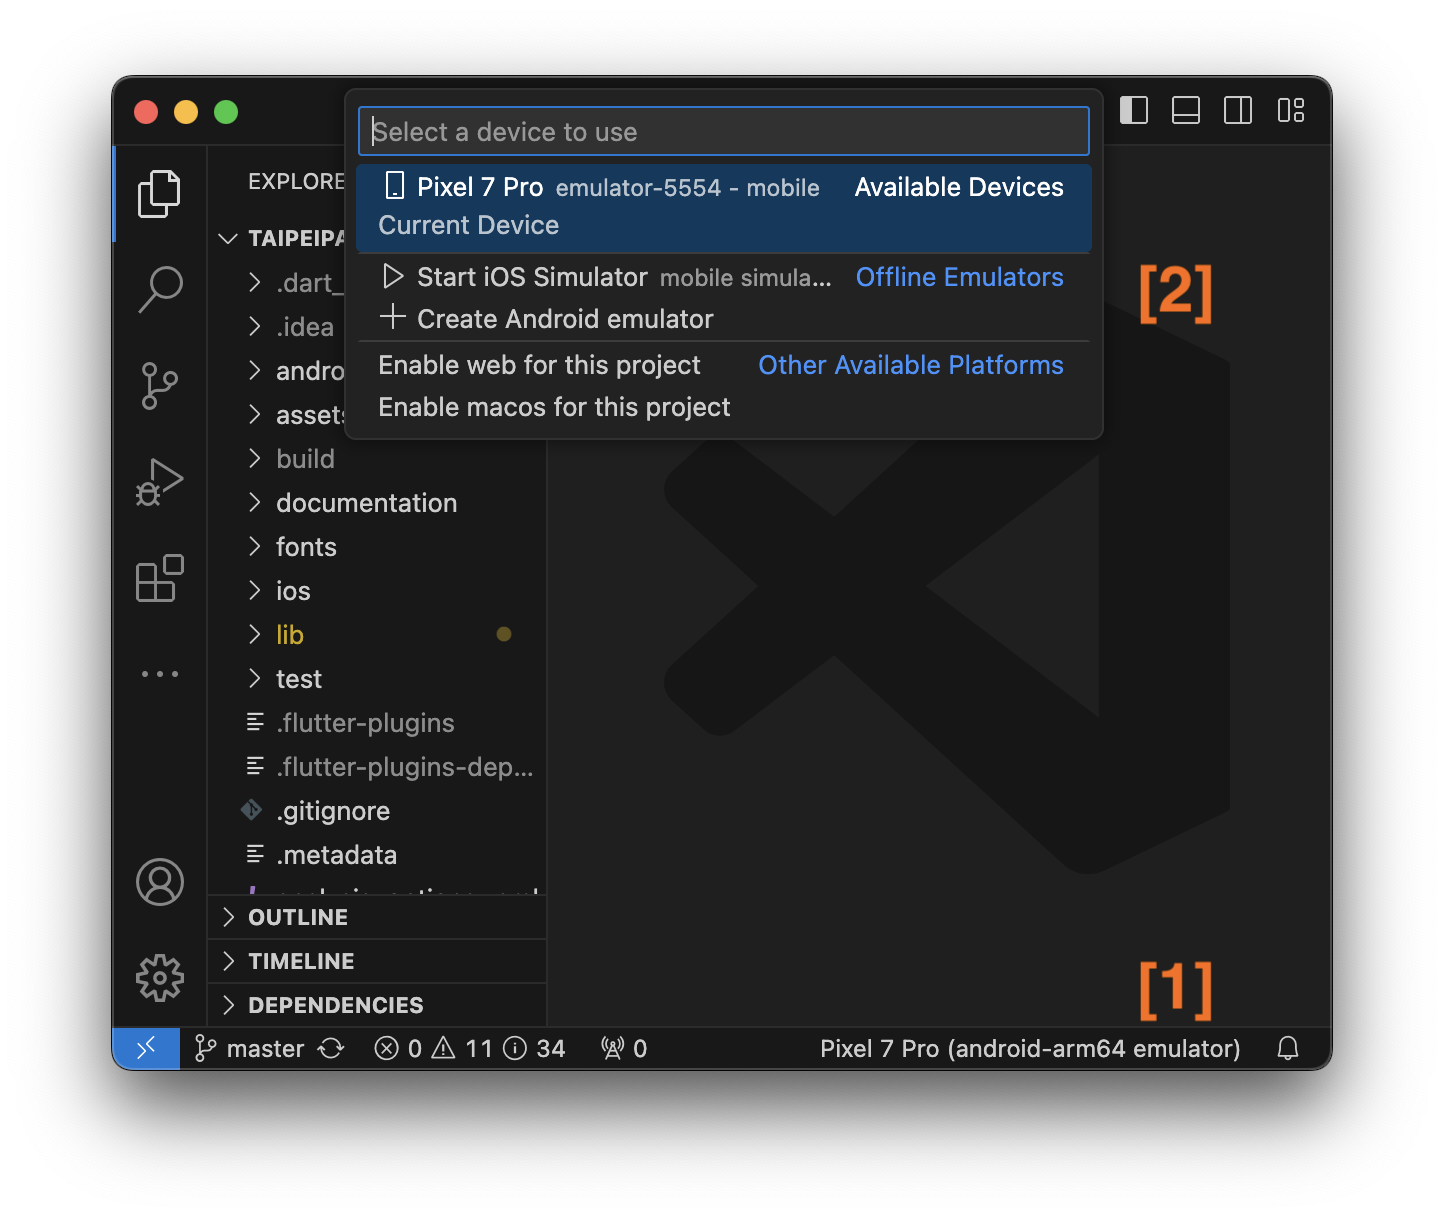The image size is (1444, 1218).
Task: Open the Source Control view icon
Action: (x=159, y=386)
